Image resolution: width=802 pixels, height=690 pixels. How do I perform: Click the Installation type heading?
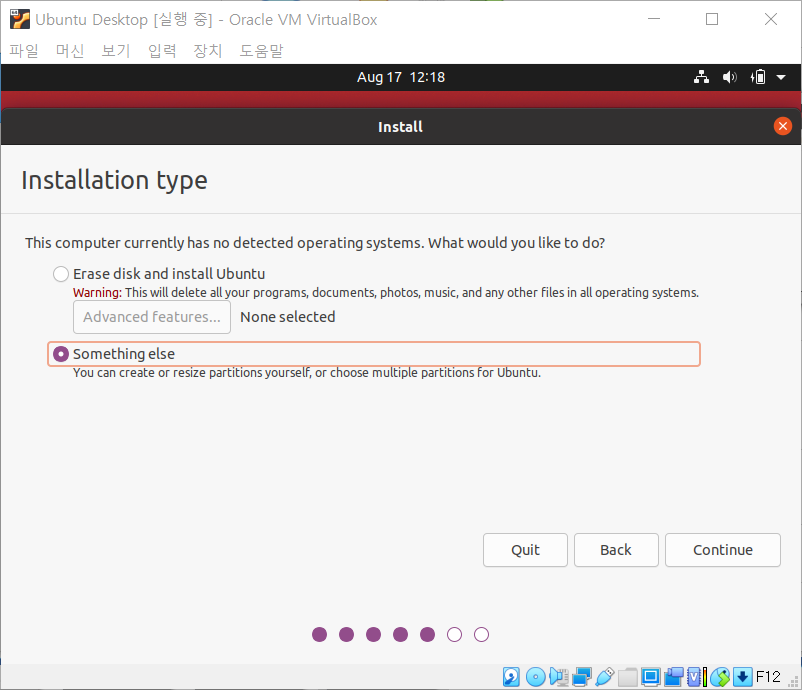tap(115, 181)
